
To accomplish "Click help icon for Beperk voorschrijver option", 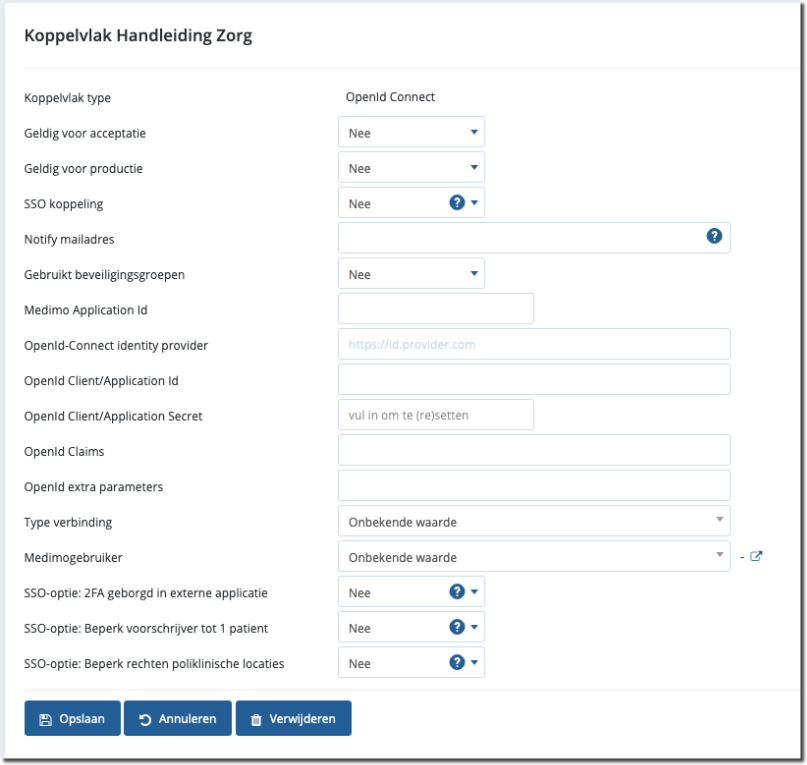I will click(457, 627).
